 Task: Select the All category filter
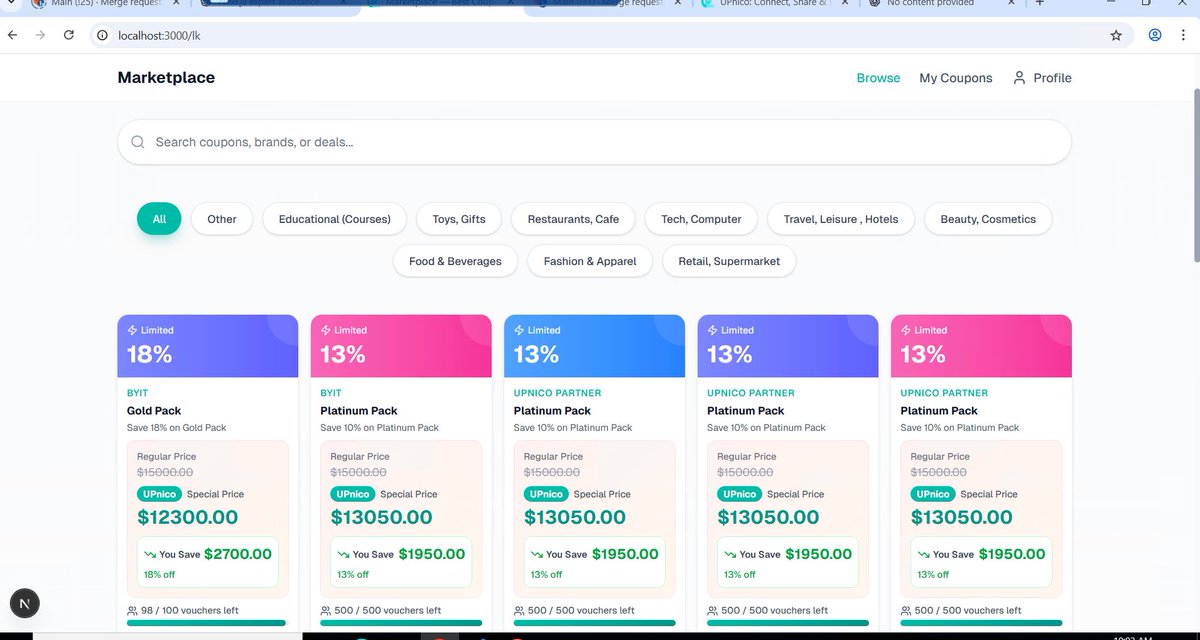coord(159,219)
